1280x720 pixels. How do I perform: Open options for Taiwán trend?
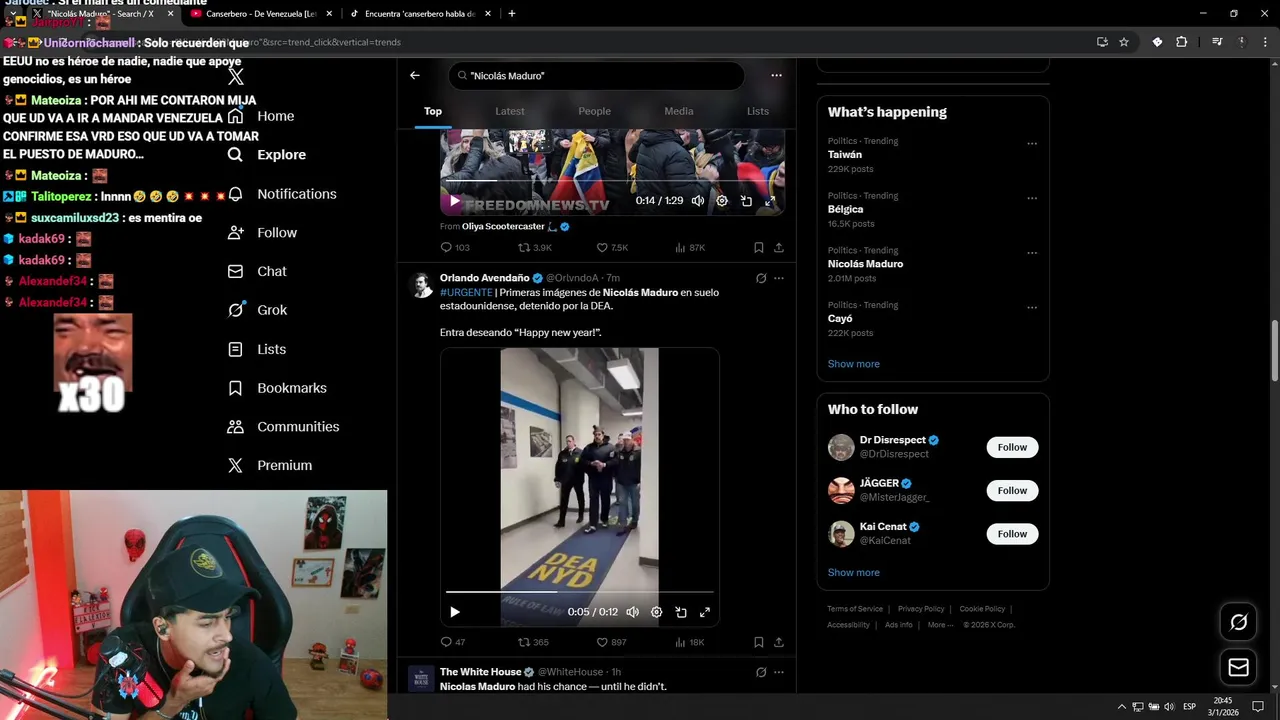coord(1032,143)
